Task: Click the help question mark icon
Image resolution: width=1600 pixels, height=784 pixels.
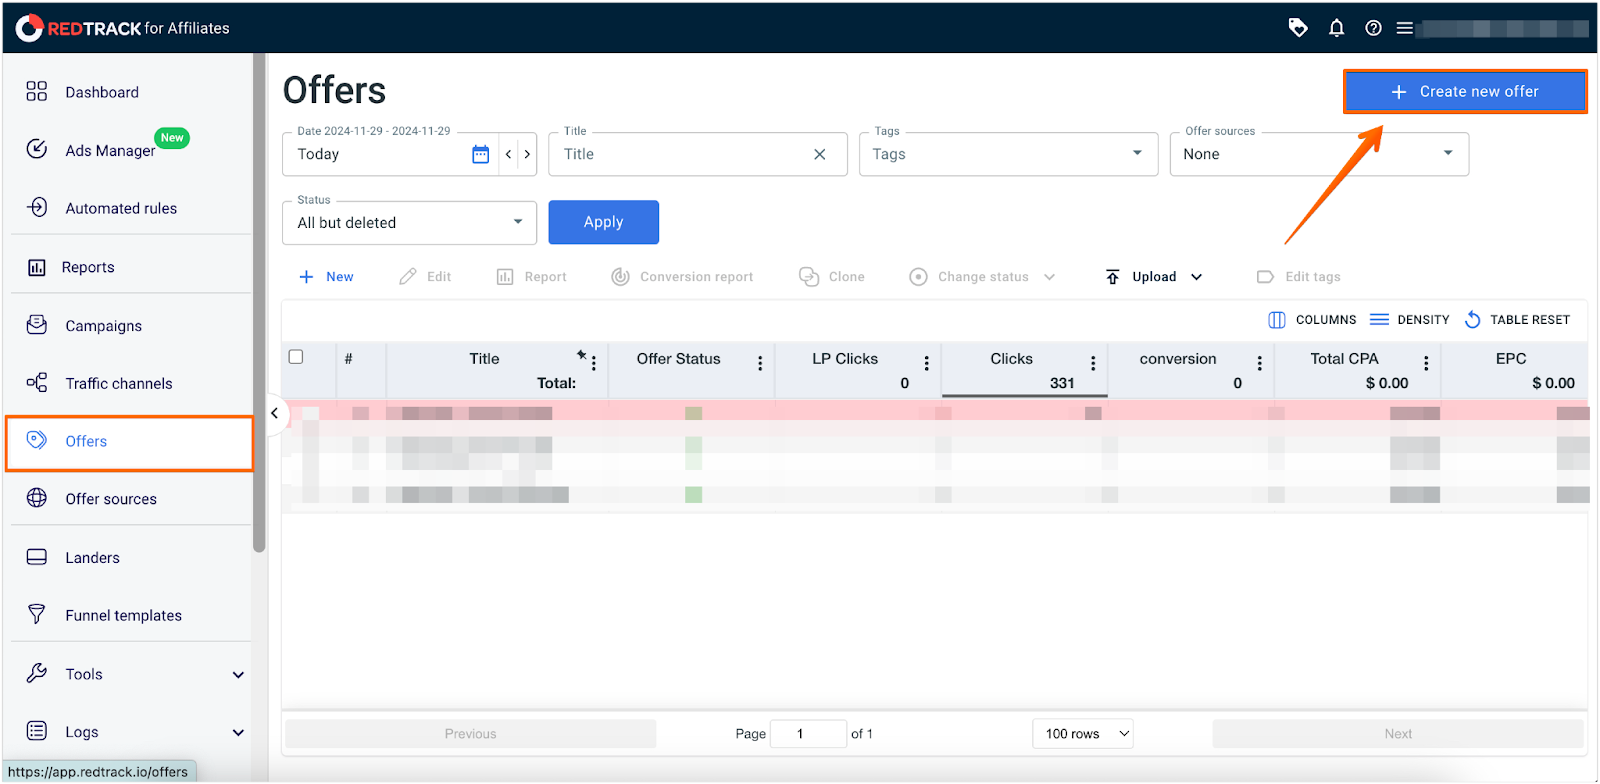Action: coord(1373,28)
